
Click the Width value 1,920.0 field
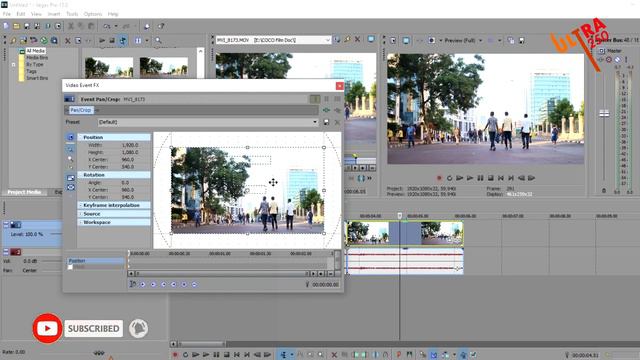pos(130,145)
